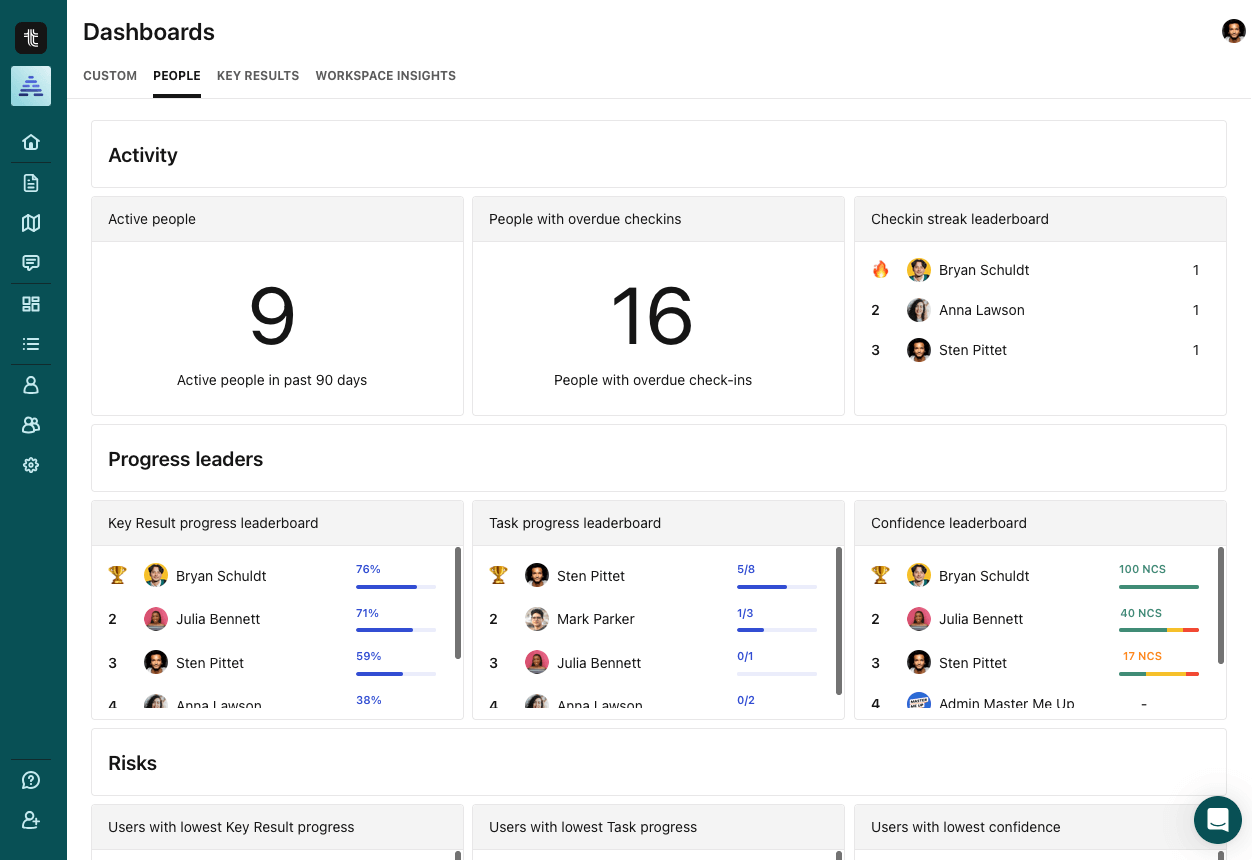The height and width of the screenshot is (860, 1252).
Task: Open the folded map icon in sidebar
Action: point(31,223)
